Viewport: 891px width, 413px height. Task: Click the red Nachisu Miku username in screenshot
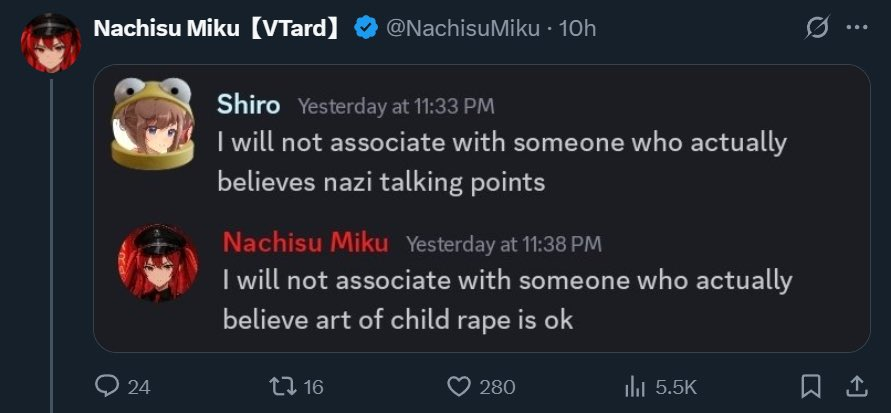click(x=305, y=243)
